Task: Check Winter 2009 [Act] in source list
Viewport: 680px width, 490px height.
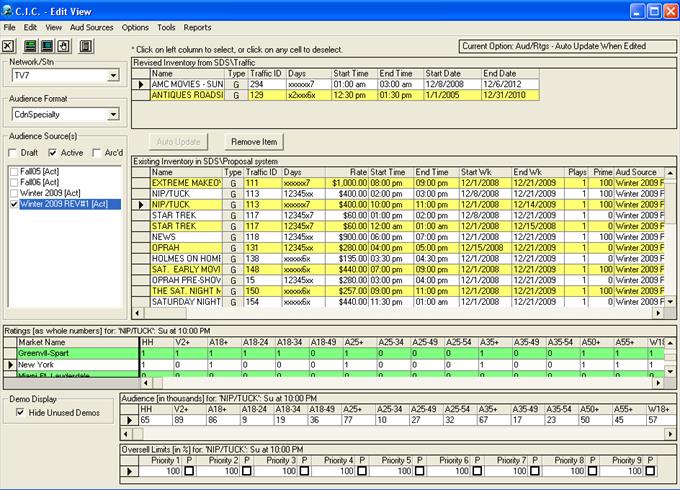Action: click(x=14, y=193)
